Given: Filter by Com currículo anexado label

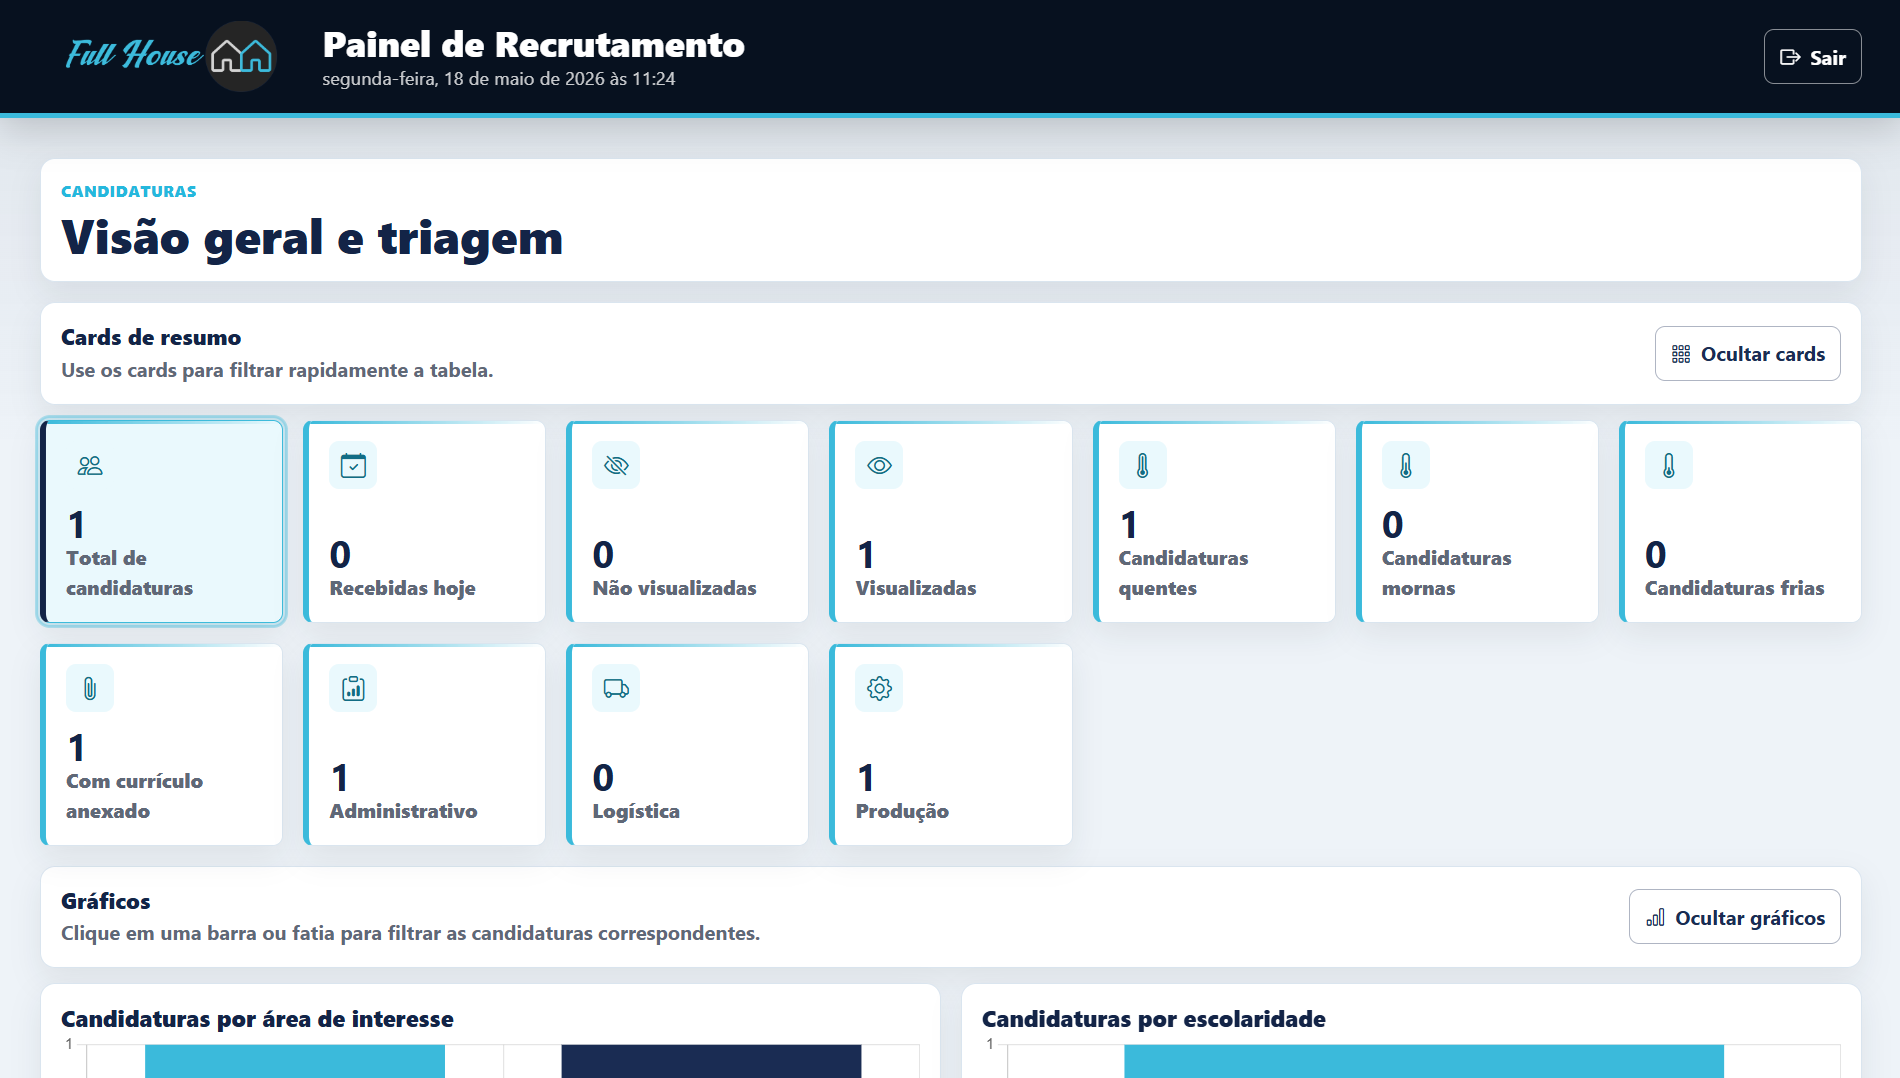Looking at the screenshot, I should [134, 796].
